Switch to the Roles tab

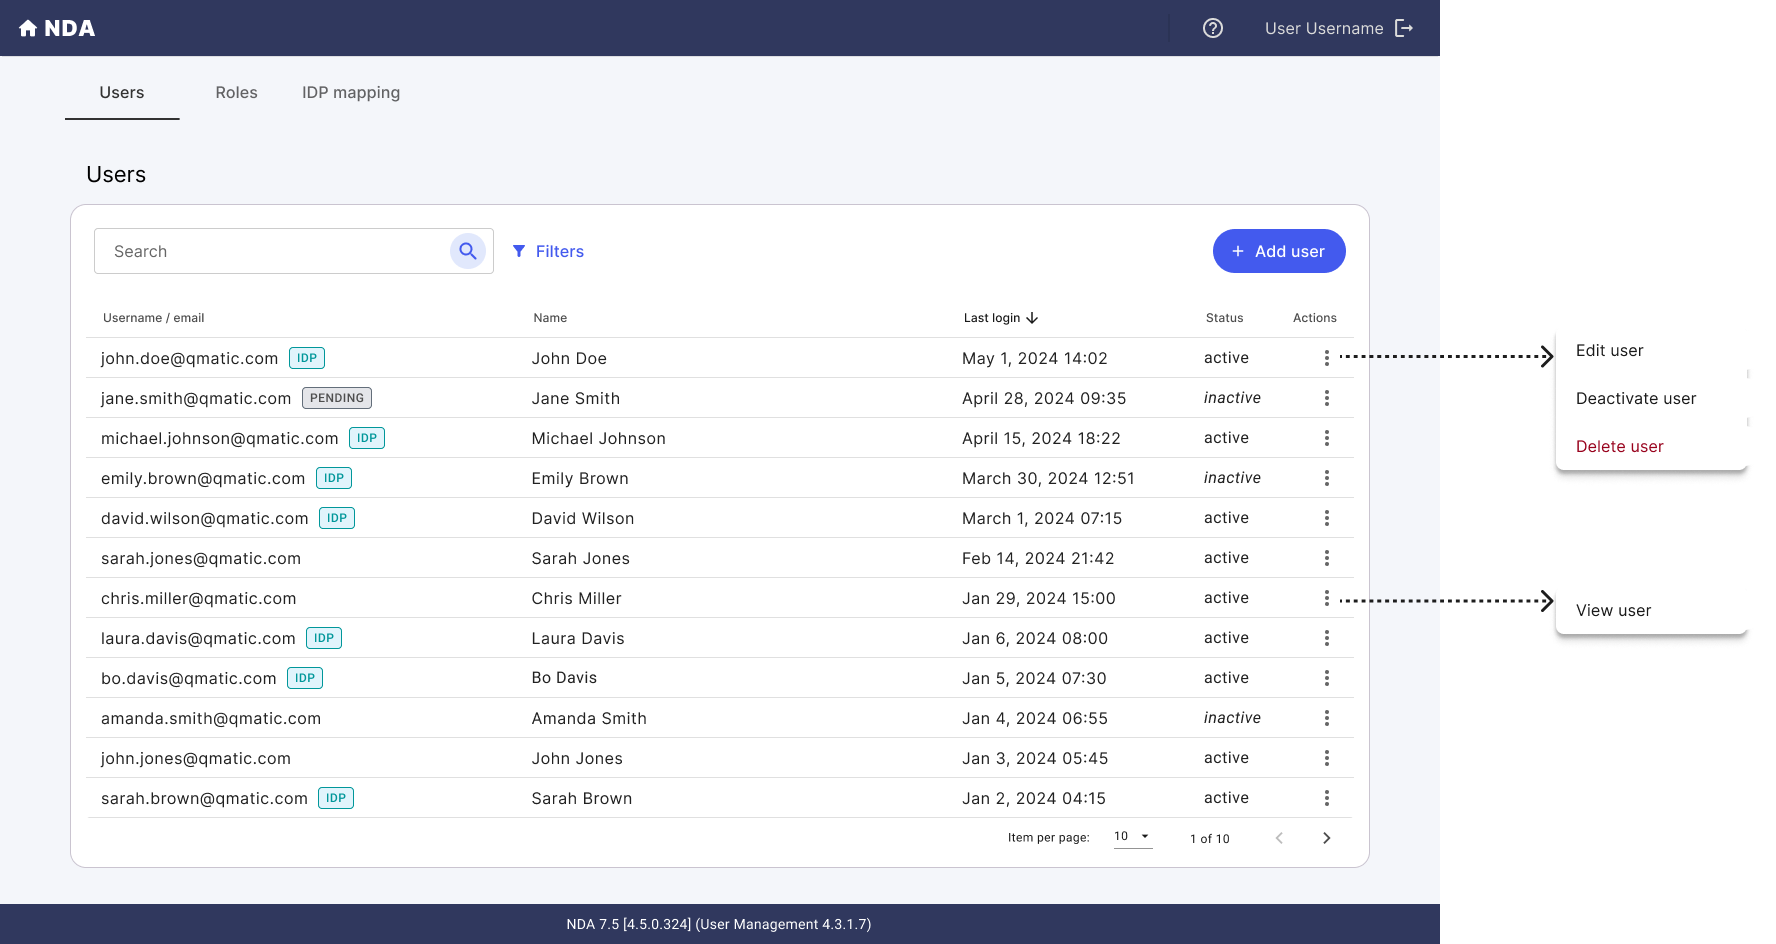[237, 92]
